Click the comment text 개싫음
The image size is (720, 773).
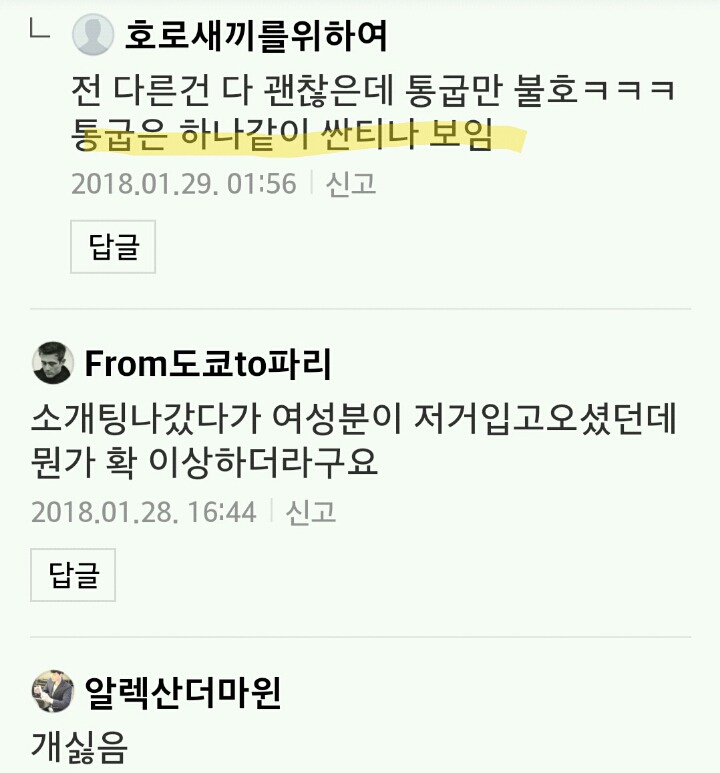pos(79,747)
